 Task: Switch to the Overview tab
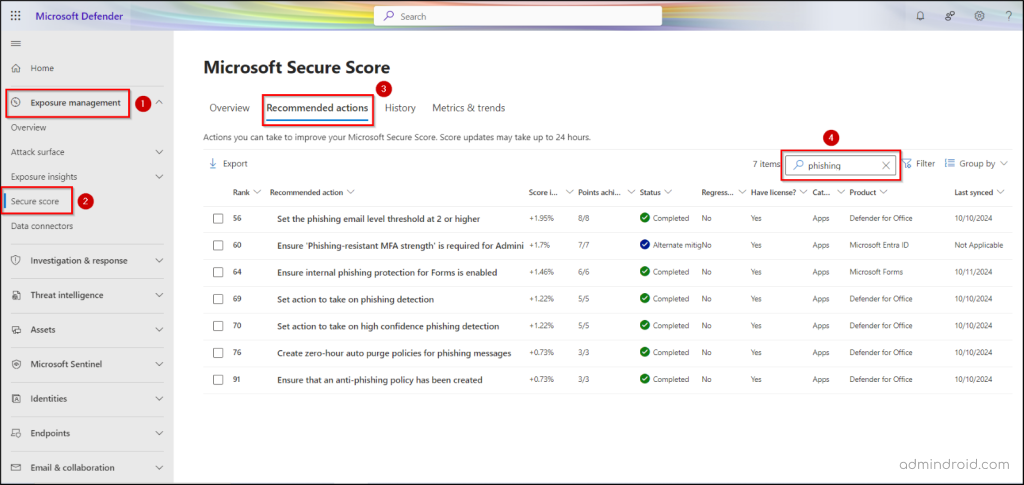click(x=229, y=108)
